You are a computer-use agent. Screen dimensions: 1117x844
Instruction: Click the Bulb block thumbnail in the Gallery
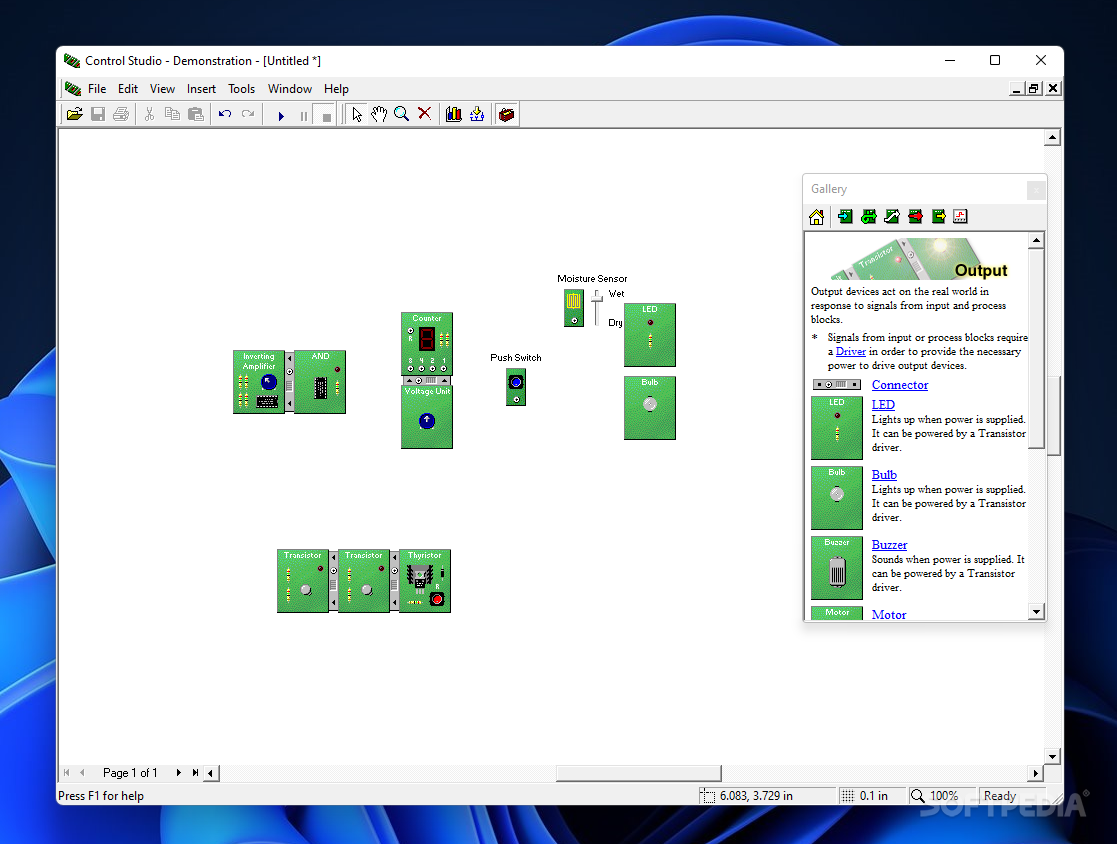coord(837,497)
